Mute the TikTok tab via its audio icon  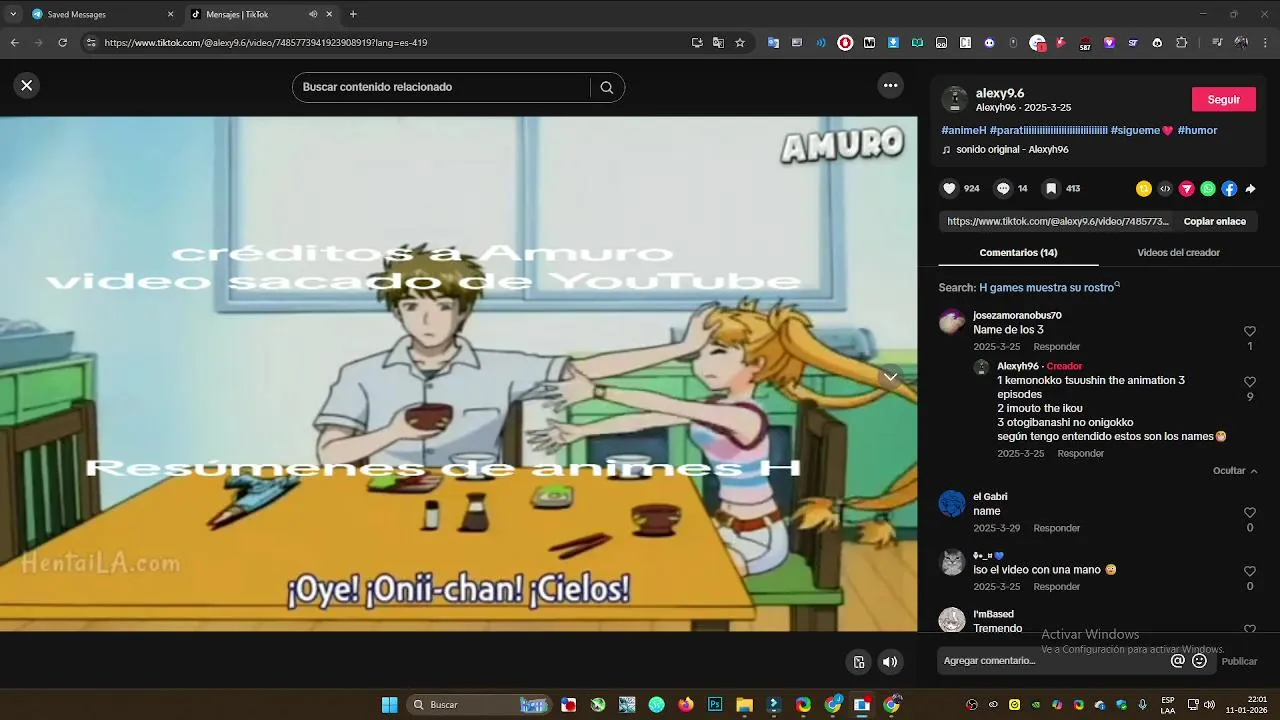(x=313, y=14)
